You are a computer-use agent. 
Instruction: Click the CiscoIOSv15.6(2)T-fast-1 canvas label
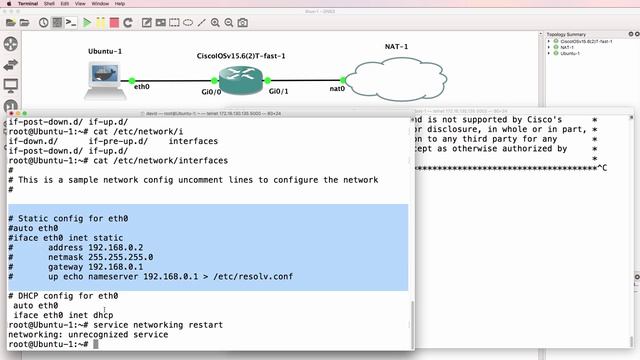coord(241,56)
